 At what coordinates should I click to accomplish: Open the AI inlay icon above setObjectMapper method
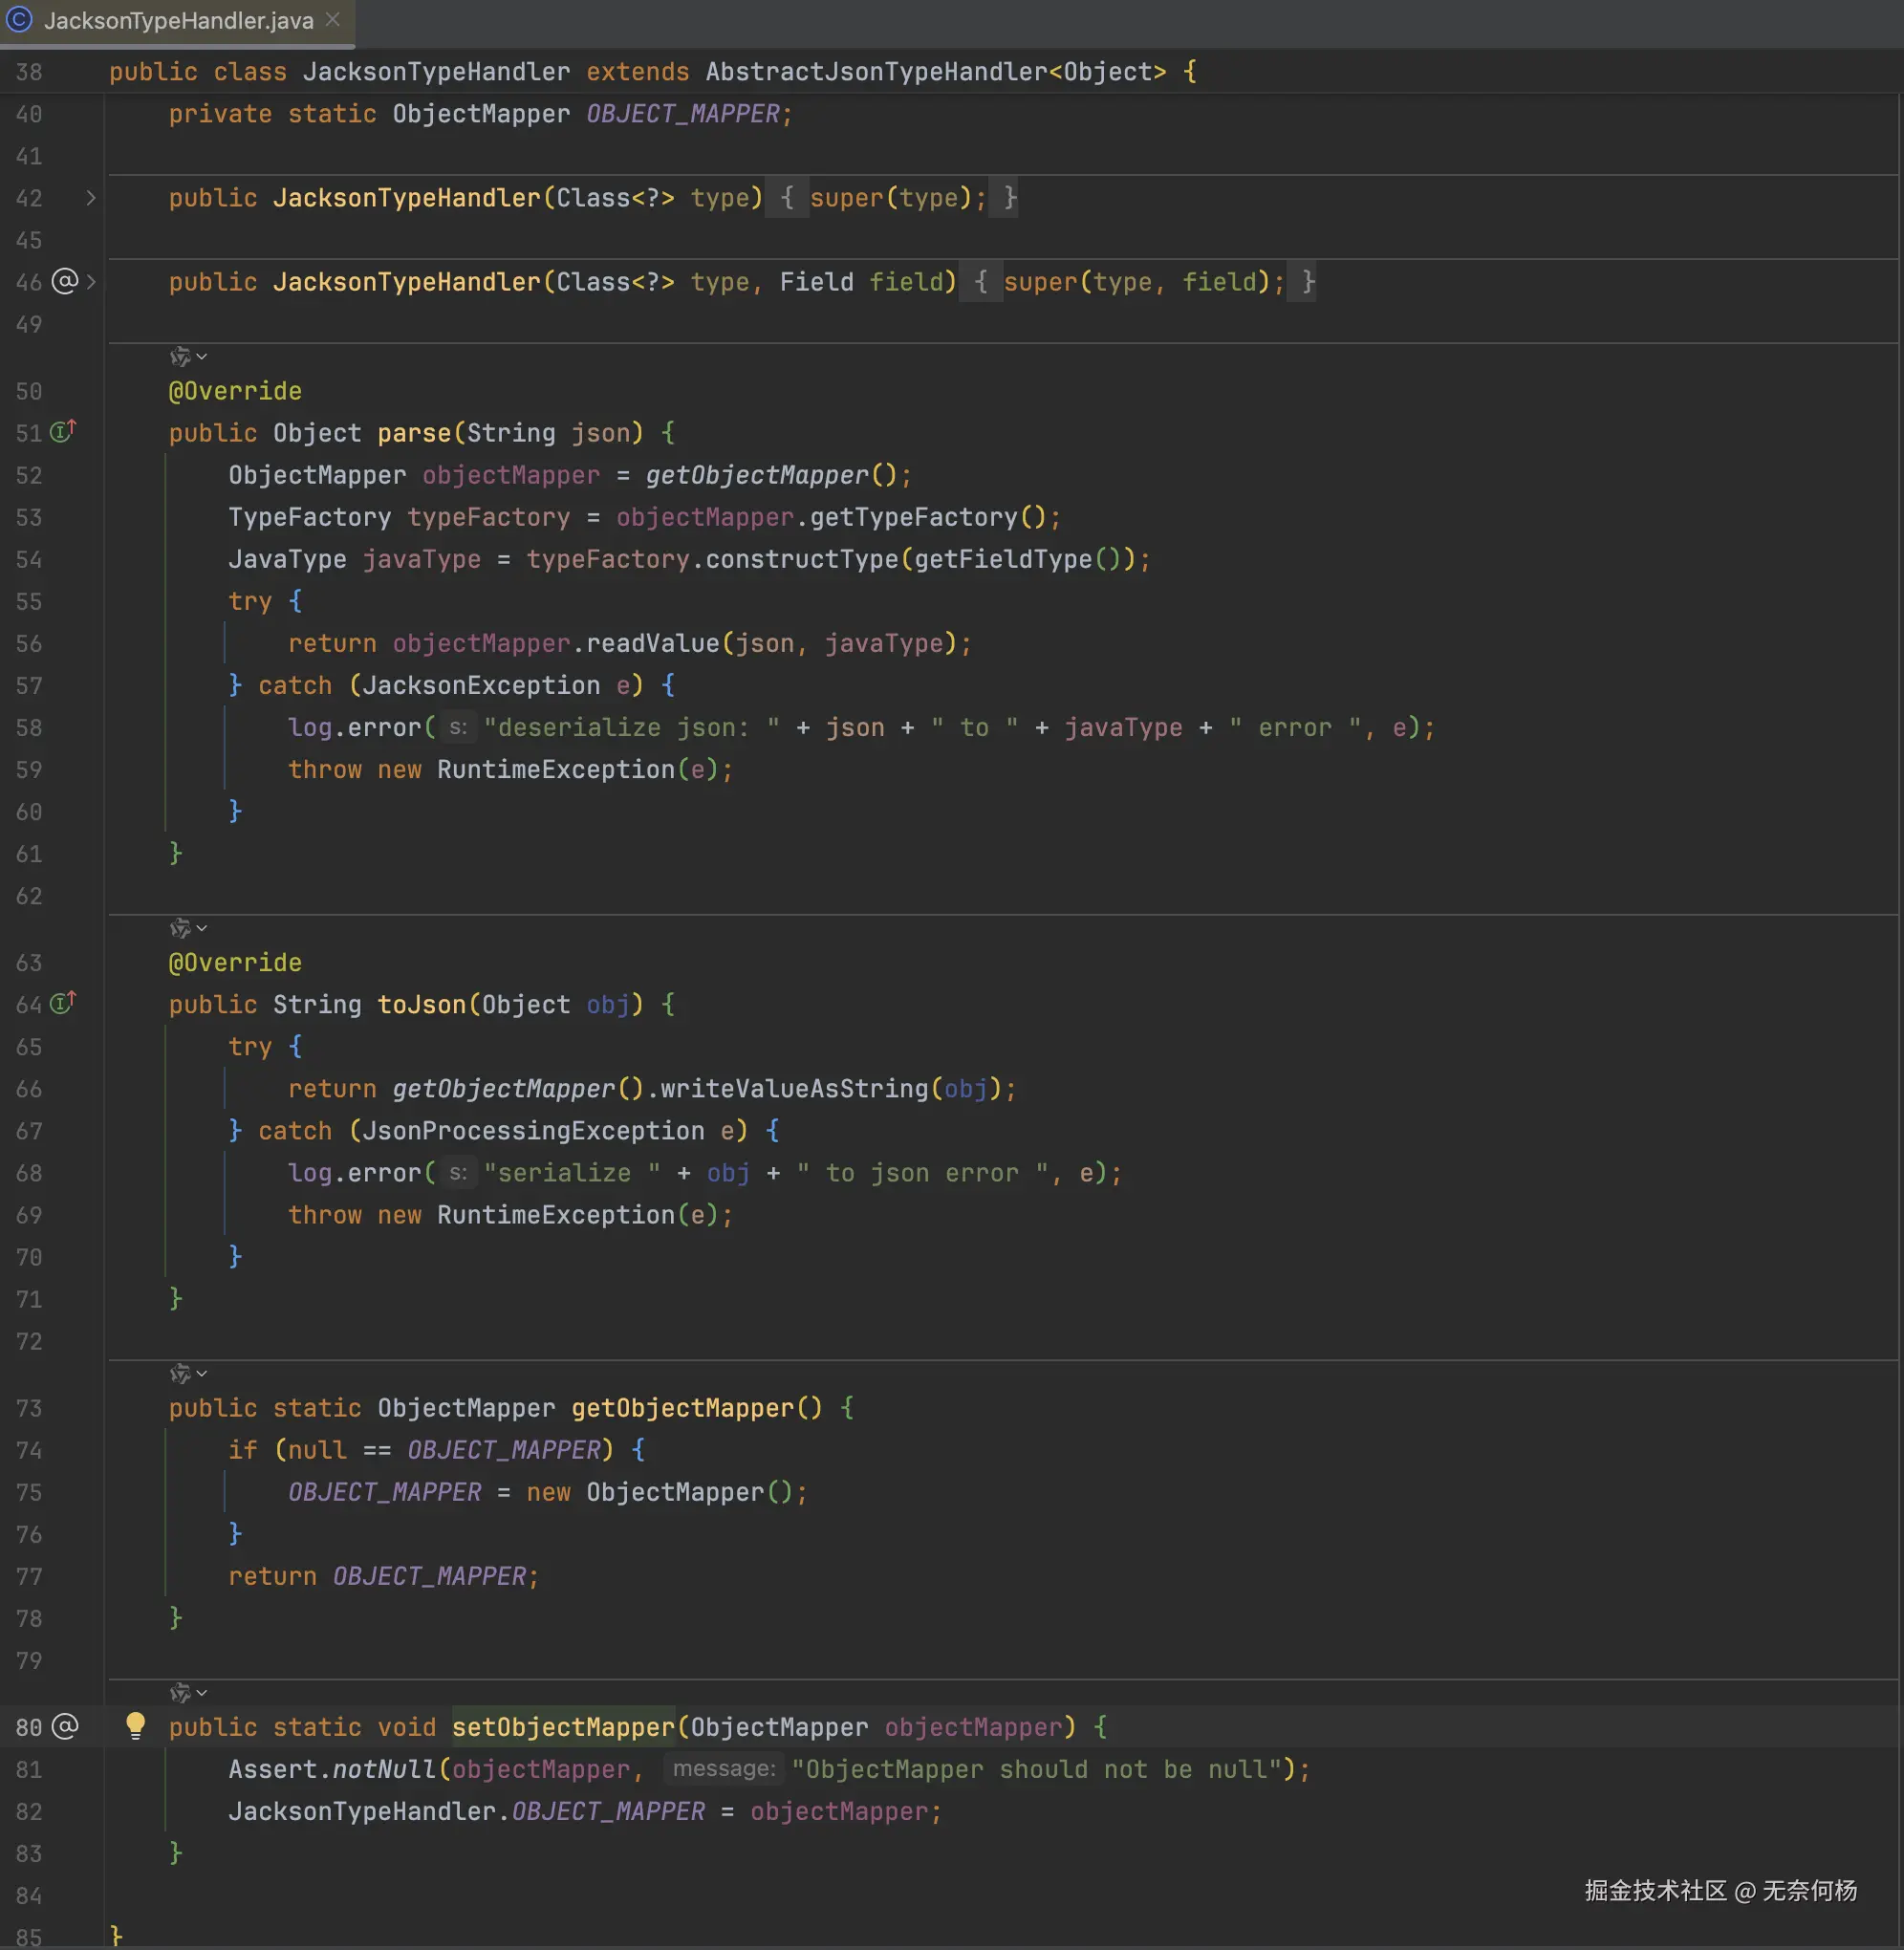pos(181,1693)
